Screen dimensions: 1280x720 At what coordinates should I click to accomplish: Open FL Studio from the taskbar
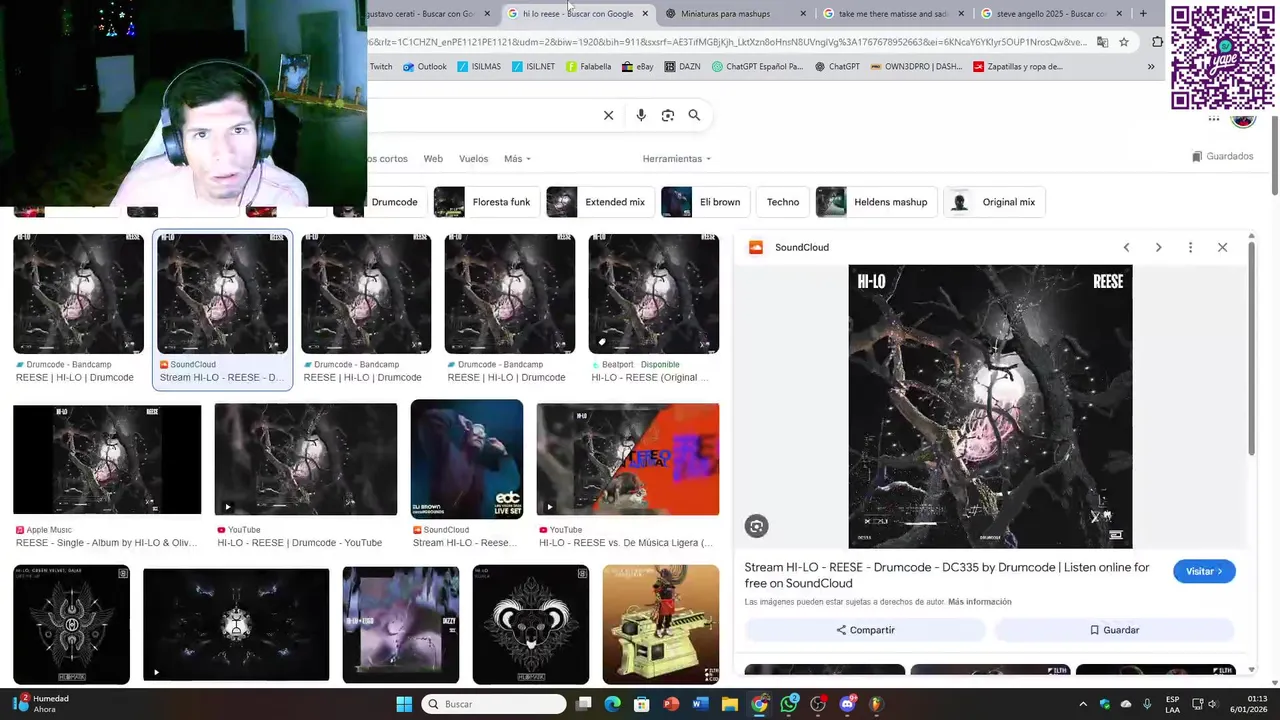tap(877, 704)
